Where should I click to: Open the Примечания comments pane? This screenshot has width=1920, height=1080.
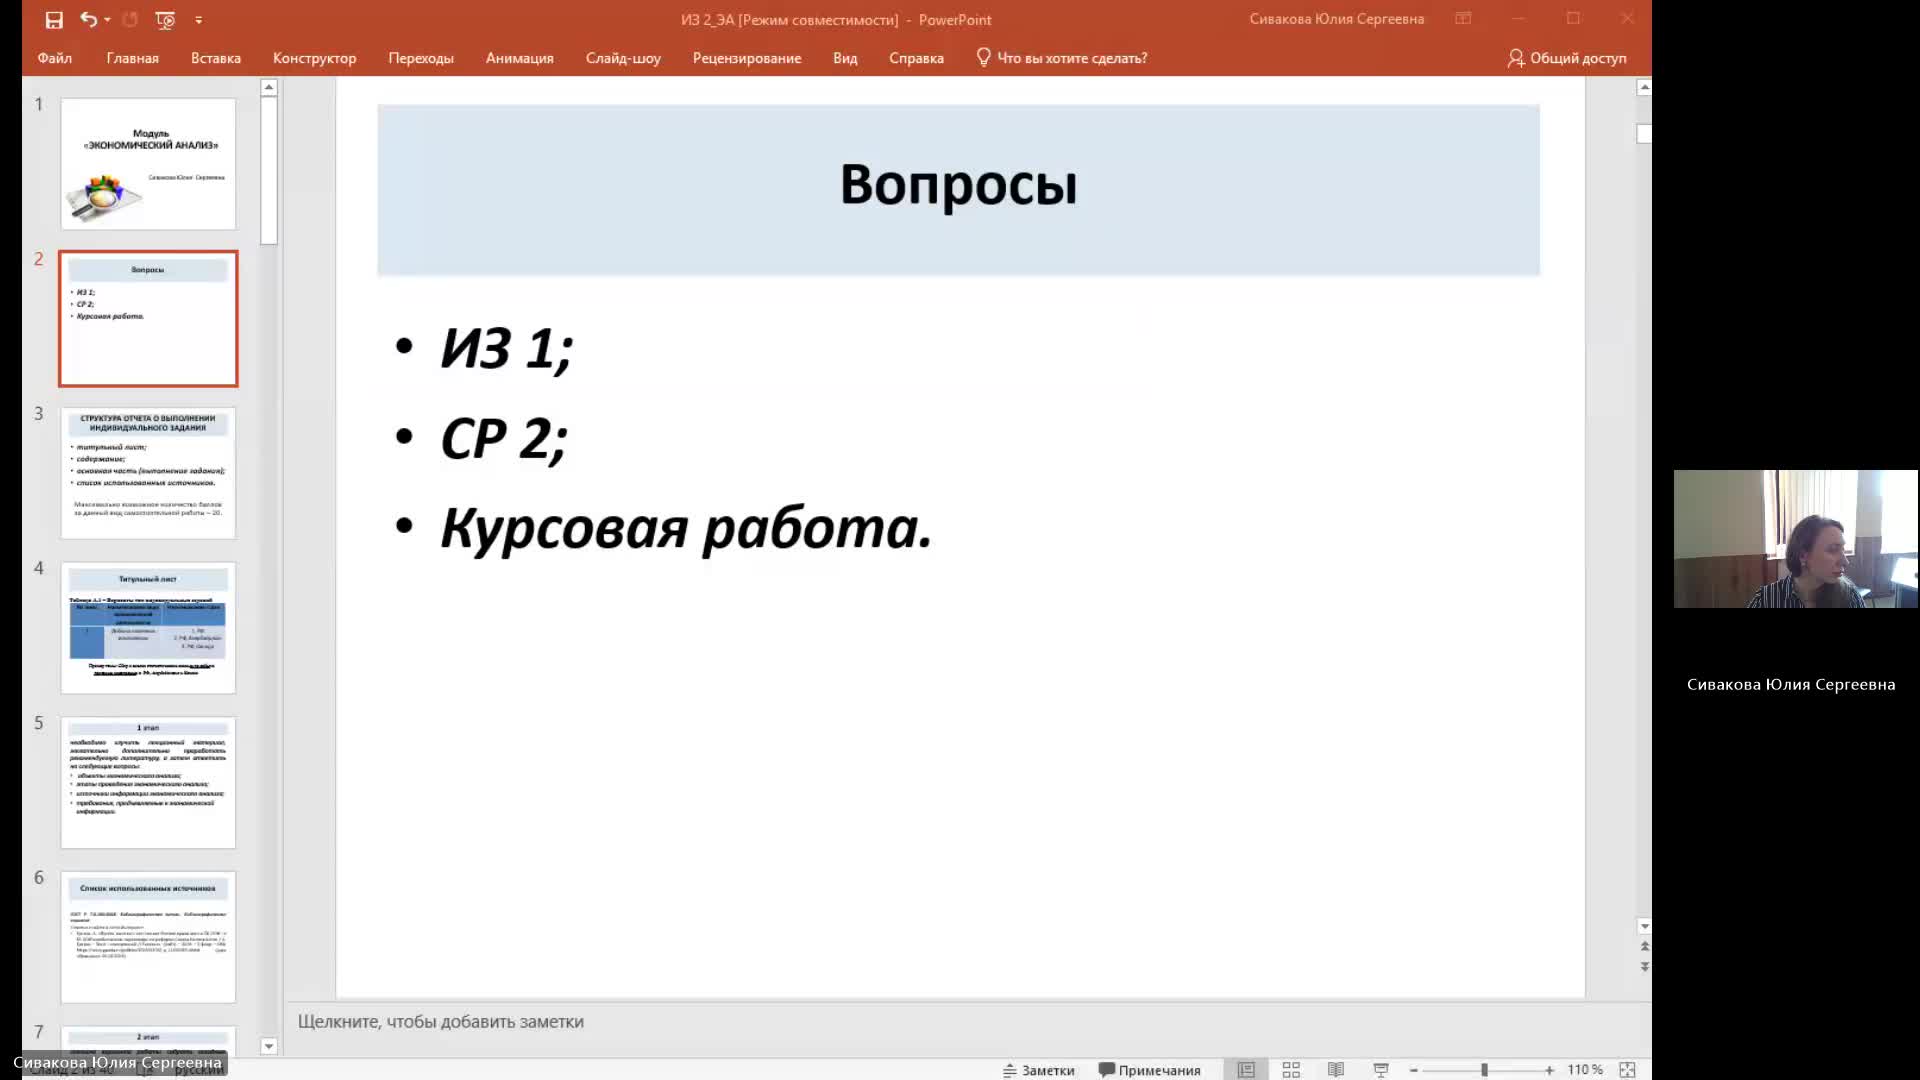(x=1150, y=1070)
